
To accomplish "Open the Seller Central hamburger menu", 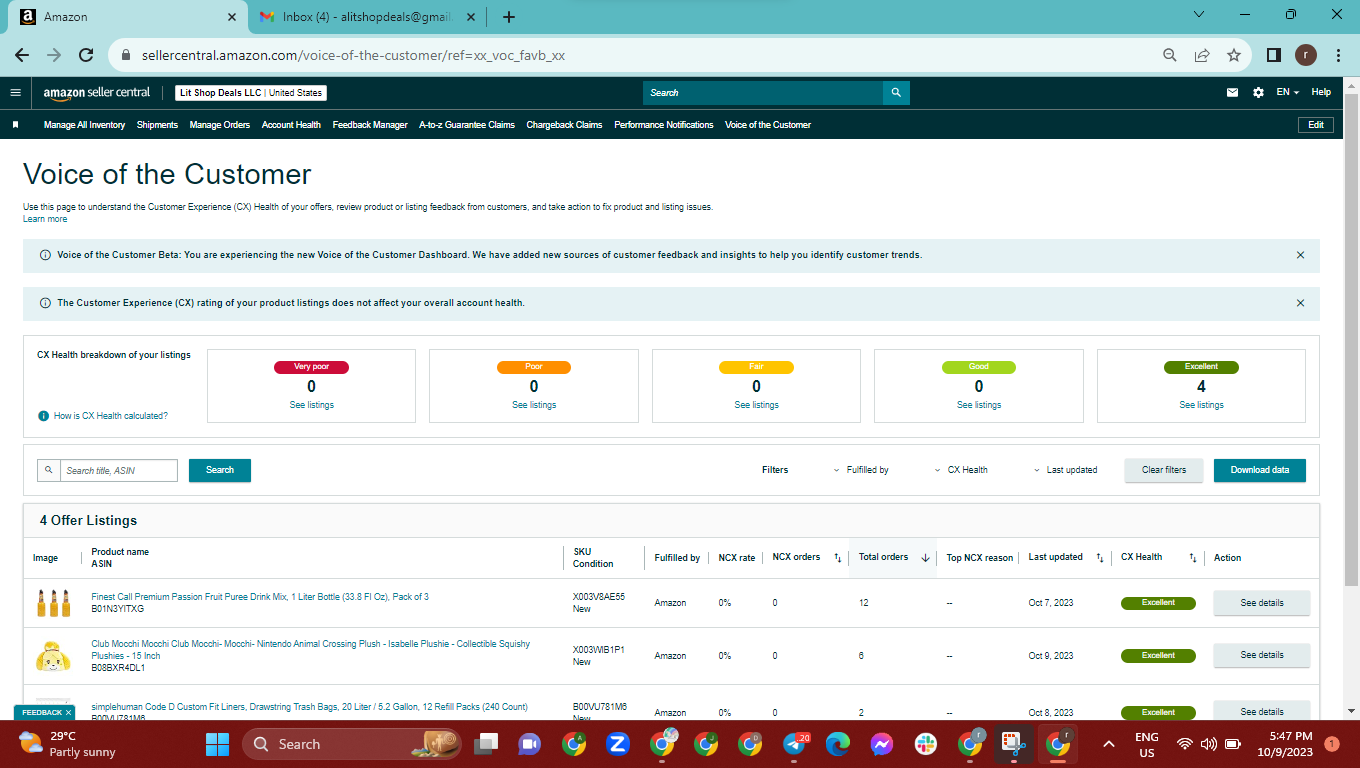I will tap(15, 93).
